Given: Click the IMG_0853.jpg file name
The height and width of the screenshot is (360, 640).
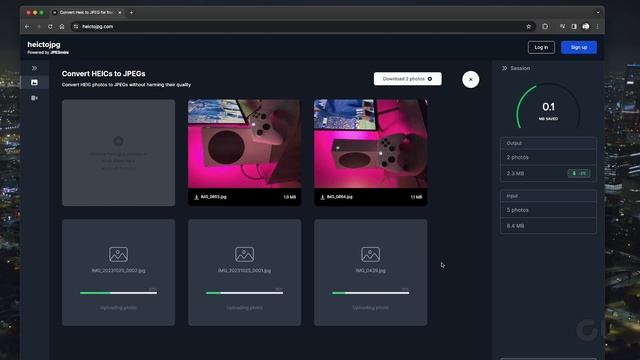Looking at the screenshot, I should pyautogui.click(x=213, y=197).
